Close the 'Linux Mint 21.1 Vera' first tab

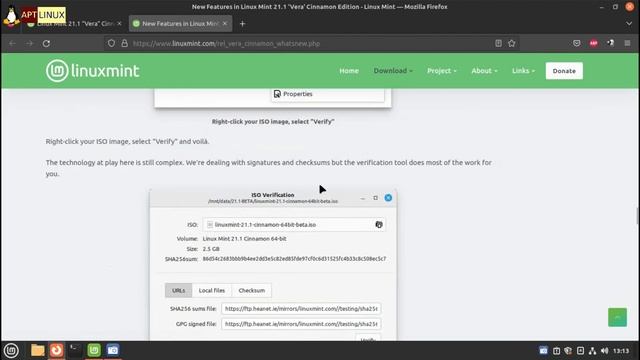[119, 24]
